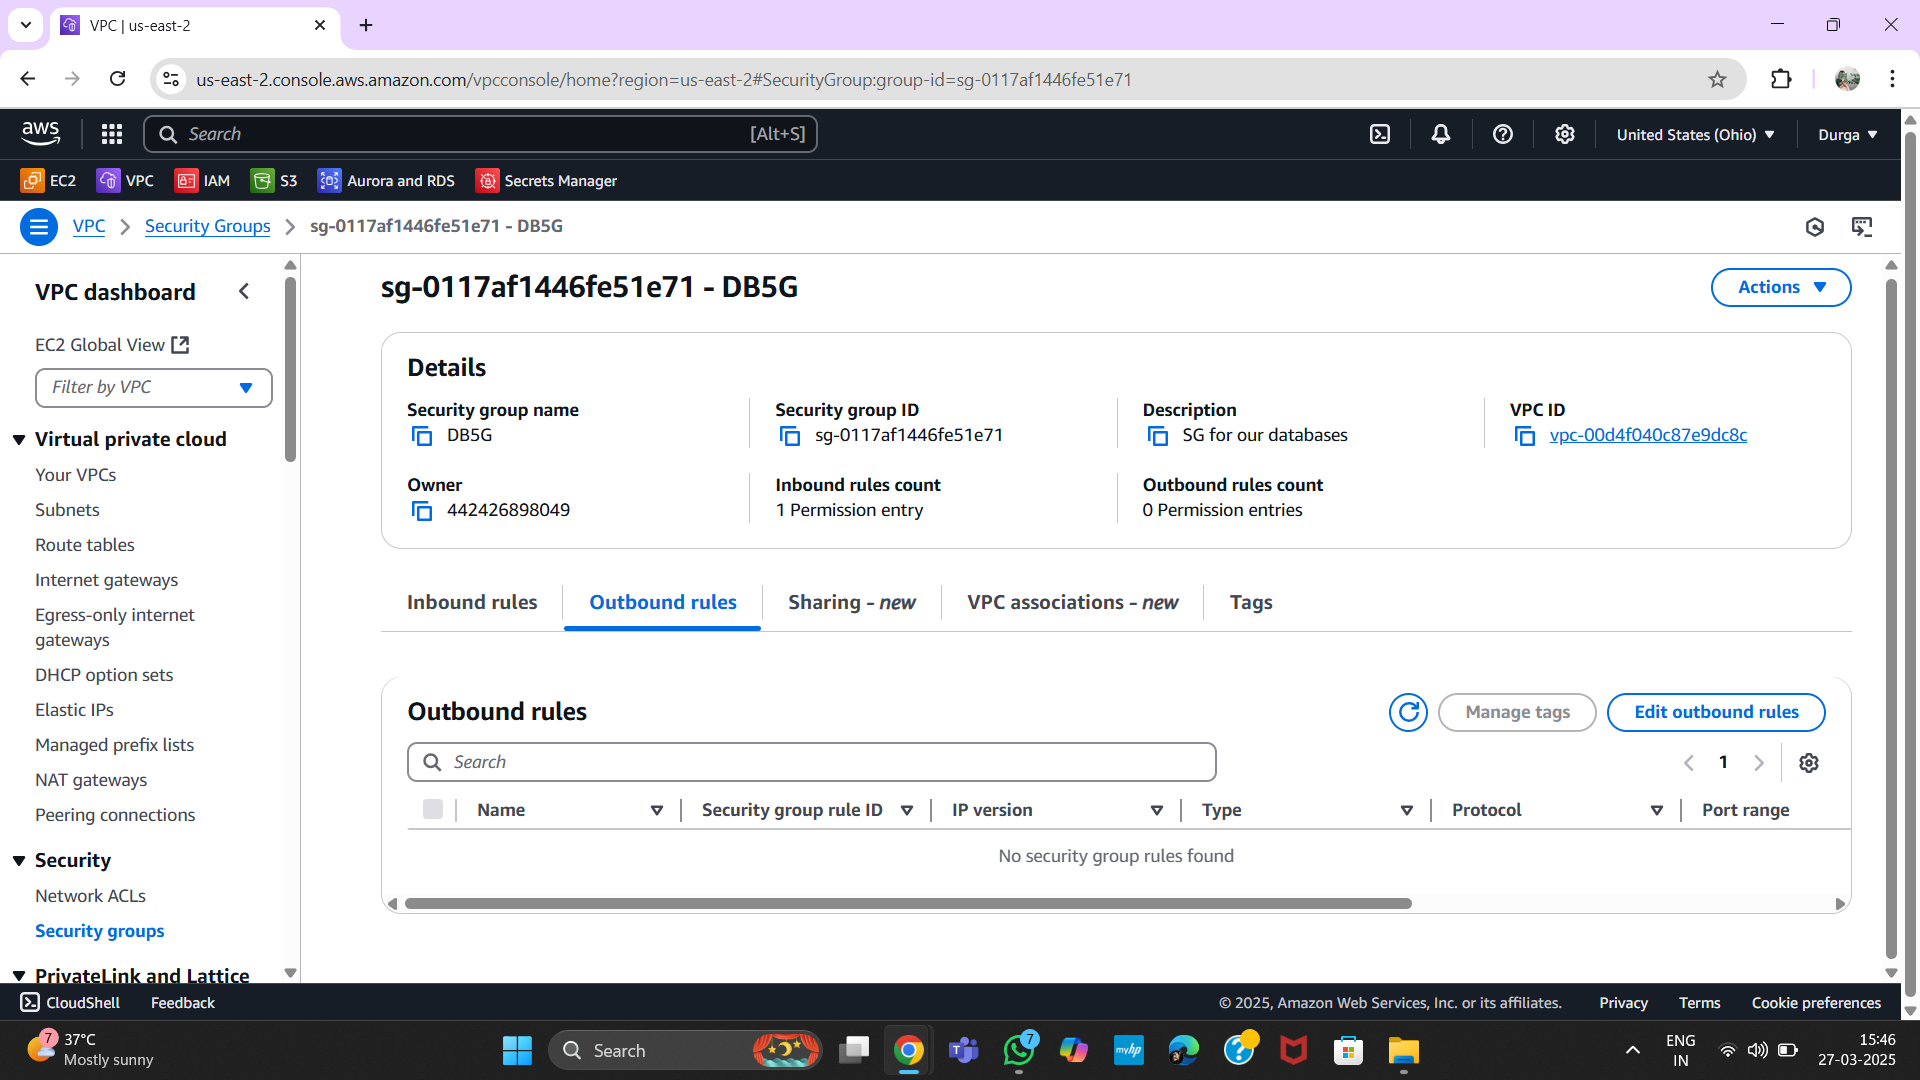Click the outbound rules horizontal scrollbar
Viewport: 1920px width, 1080px height.
(x=907, y=903)
